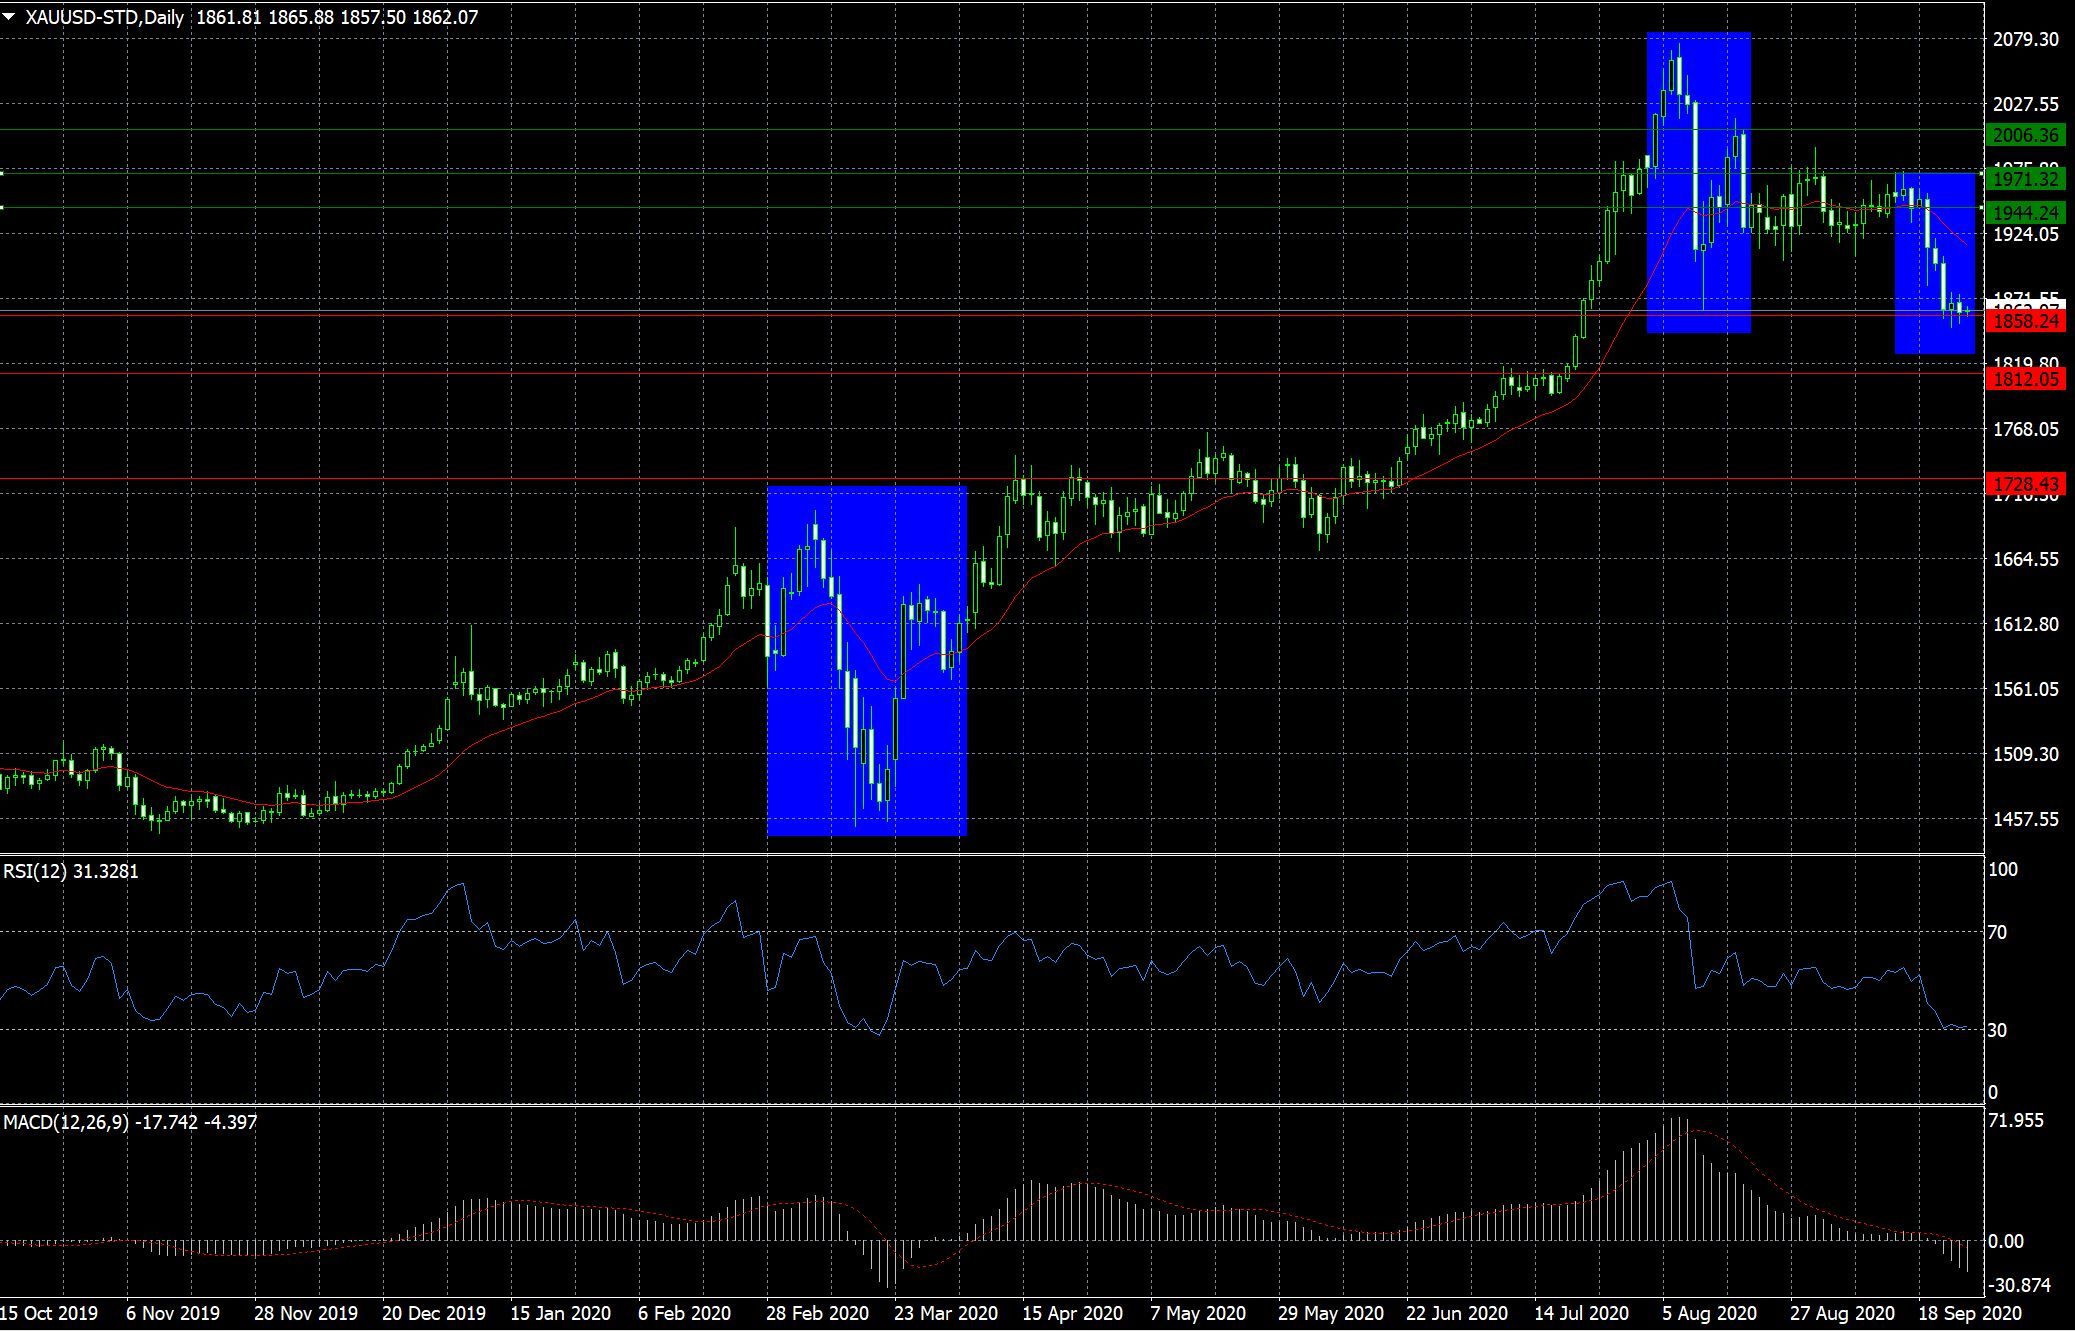
Task: Select the red 1728.43 price label
Action: (x=2025, y=484)
